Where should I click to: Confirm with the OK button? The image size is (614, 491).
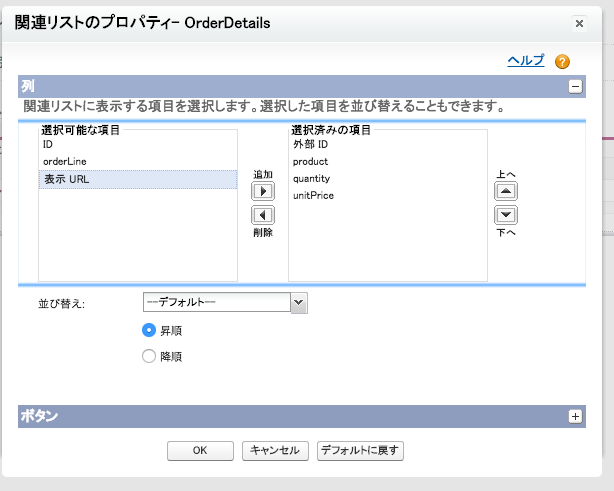tap(200, 451)
